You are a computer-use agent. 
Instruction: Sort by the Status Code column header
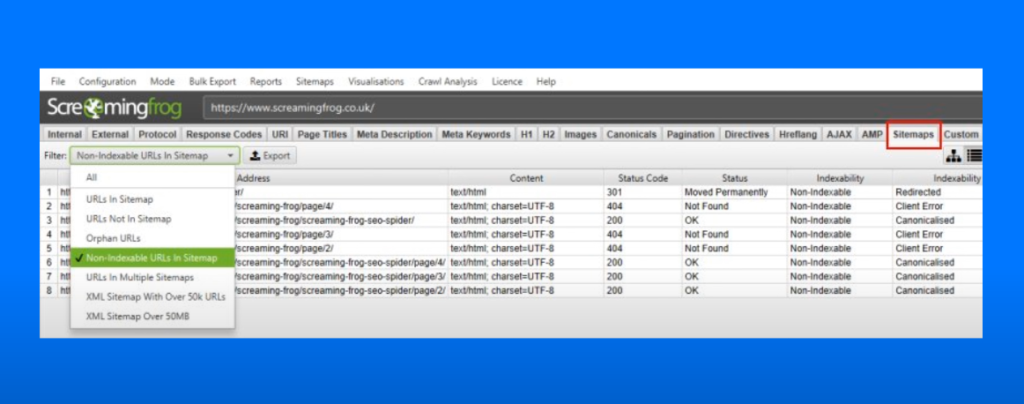643,178
